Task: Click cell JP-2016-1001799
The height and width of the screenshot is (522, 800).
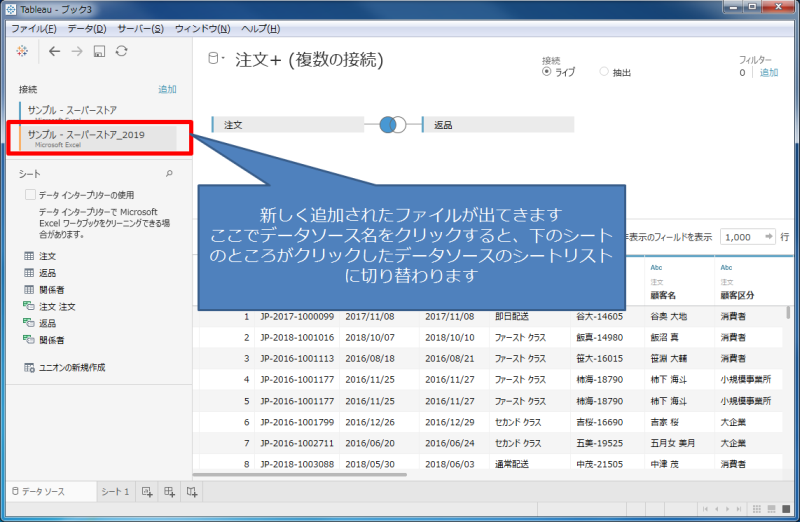Action: [297, 422]
